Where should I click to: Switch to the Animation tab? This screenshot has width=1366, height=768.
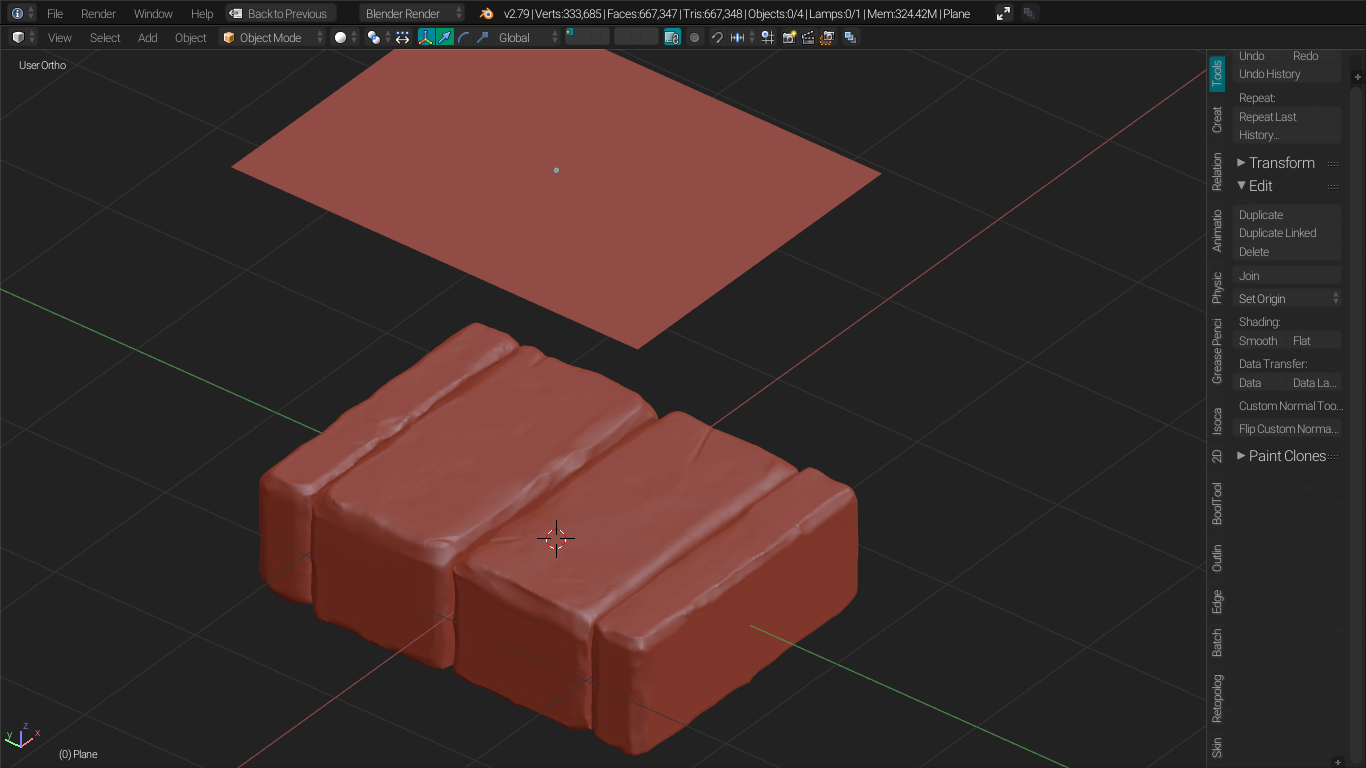[1217, 230]
